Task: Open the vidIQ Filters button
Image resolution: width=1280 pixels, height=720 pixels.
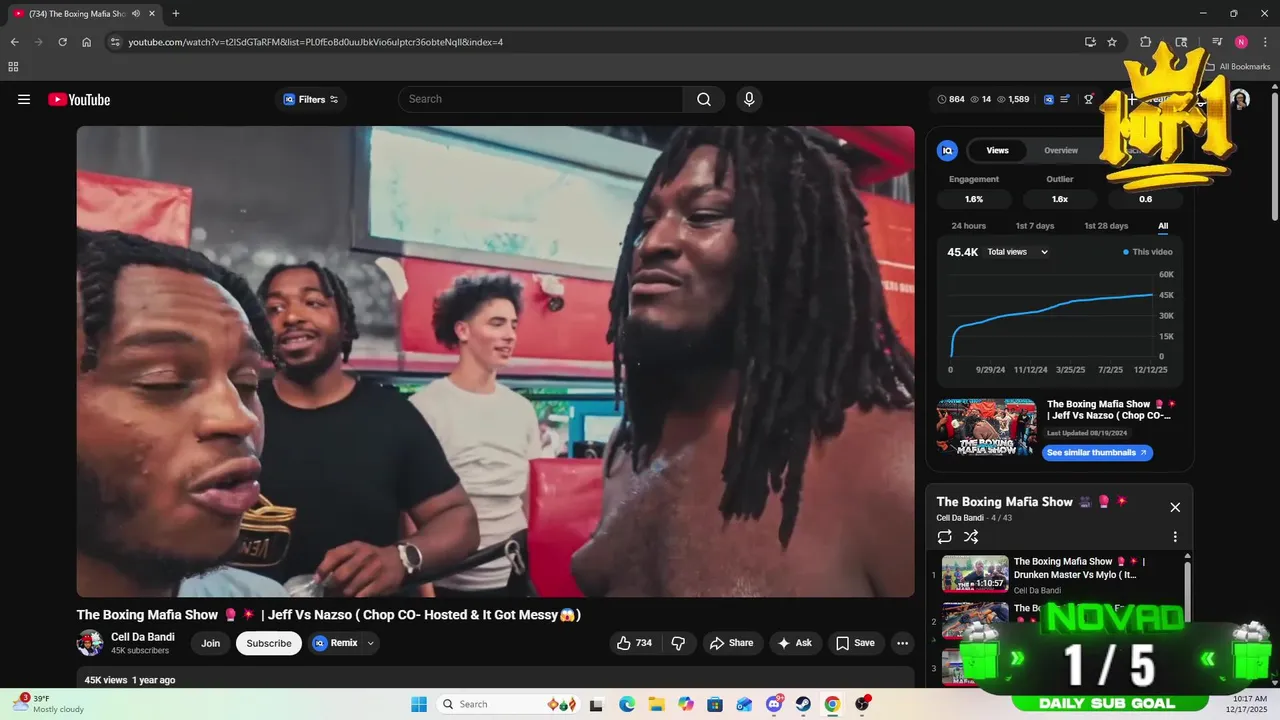Action: 311,99
